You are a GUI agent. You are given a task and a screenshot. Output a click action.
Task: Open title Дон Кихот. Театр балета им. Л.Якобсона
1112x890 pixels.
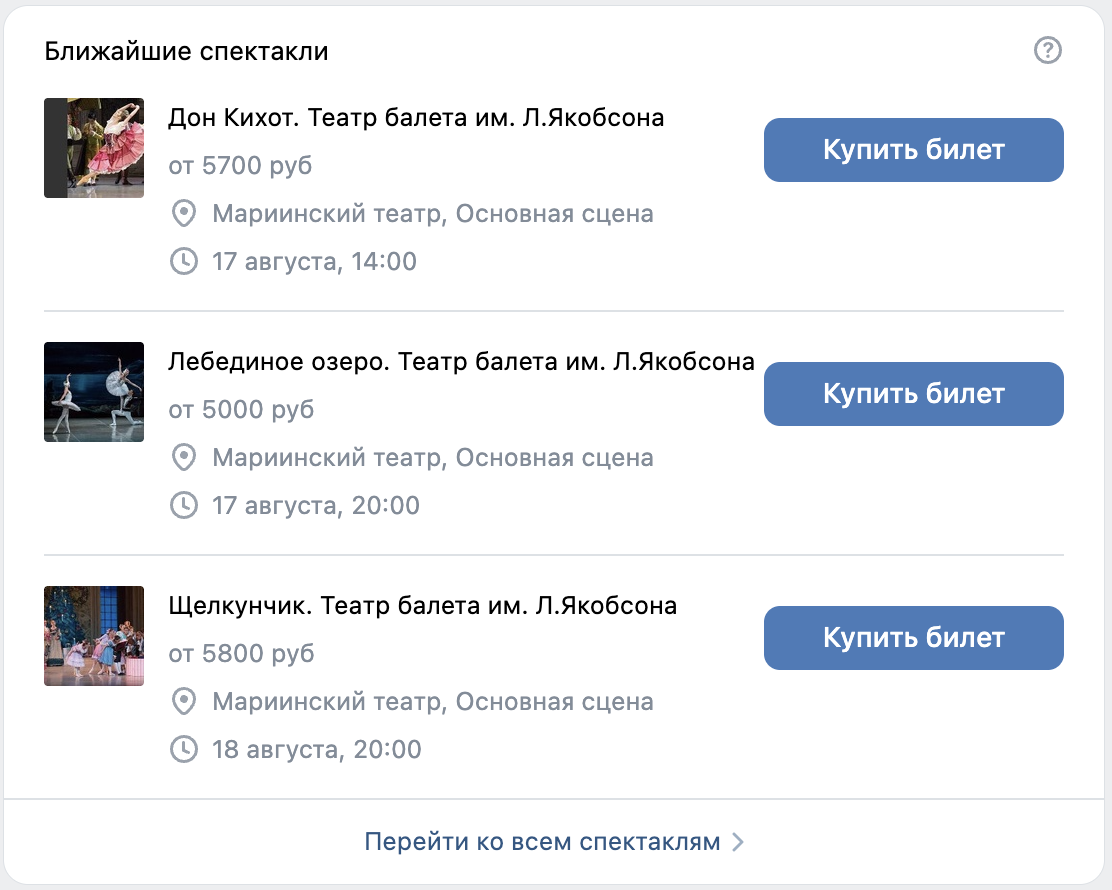point(416,118)
